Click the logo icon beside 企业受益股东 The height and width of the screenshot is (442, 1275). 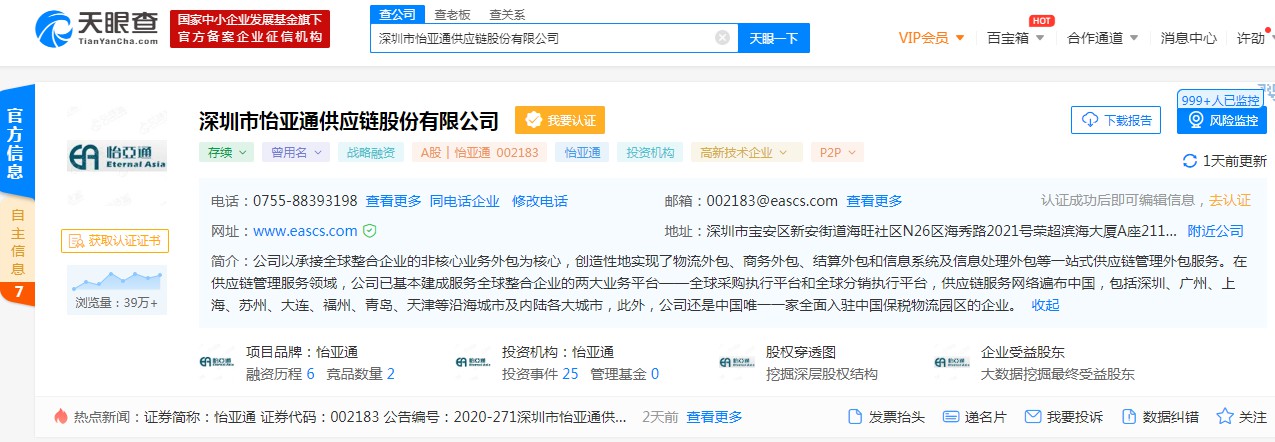click(x=951, y=362)
